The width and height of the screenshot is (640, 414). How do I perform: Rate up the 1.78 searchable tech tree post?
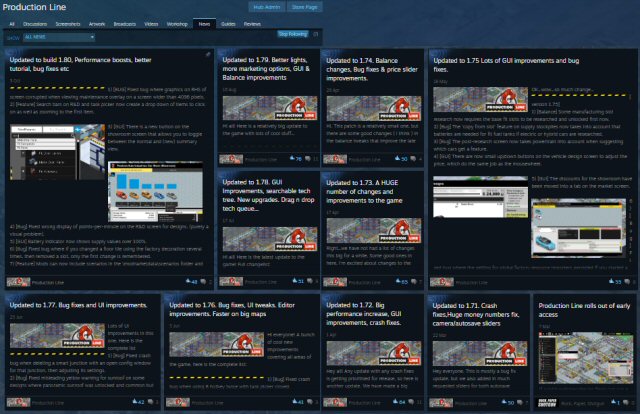coord(295,280)
